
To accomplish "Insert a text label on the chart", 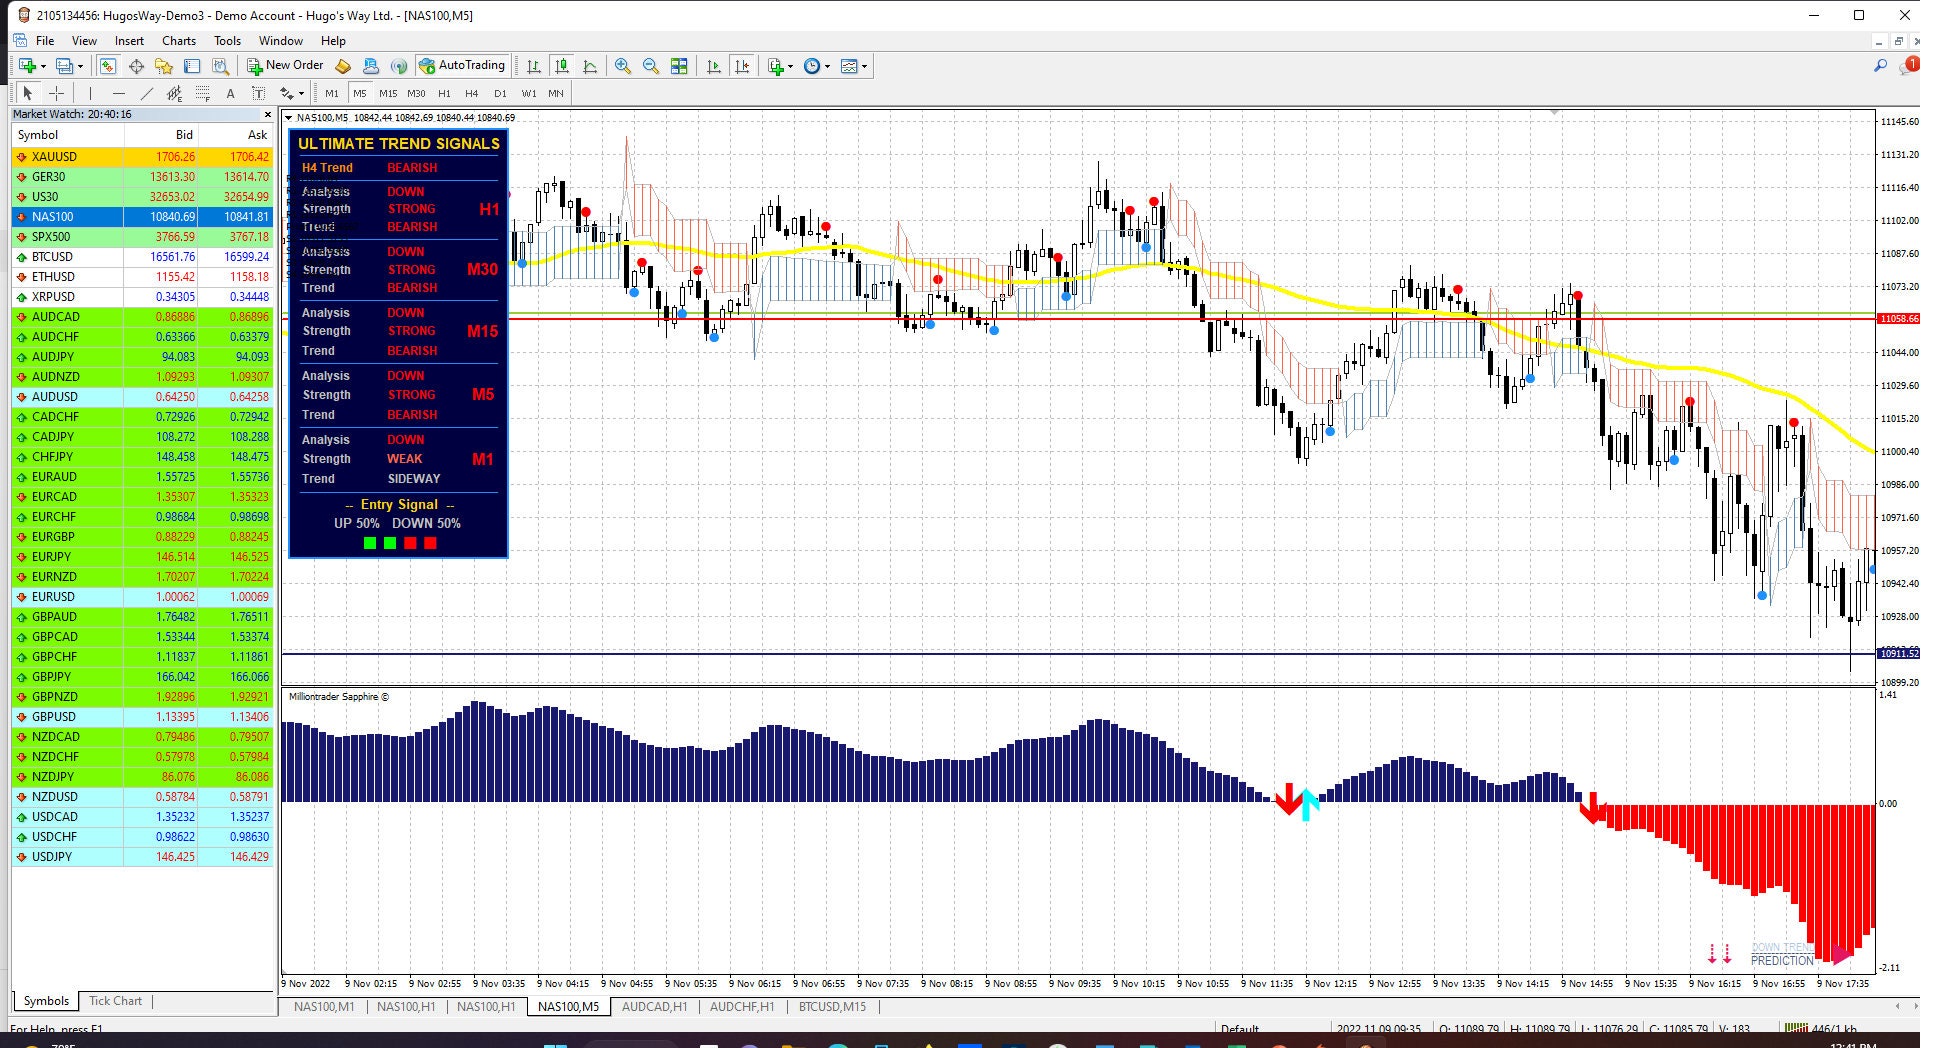I will coord(260,93).
